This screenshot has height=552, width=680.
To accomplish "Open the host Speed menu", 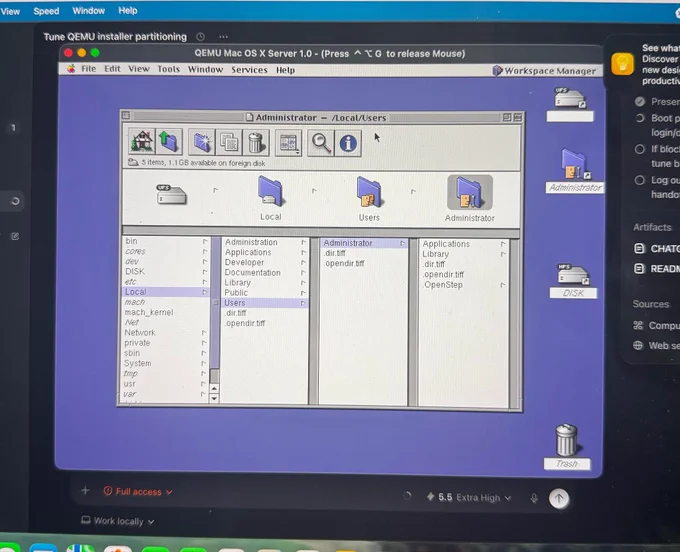I will tap(46, 11).
